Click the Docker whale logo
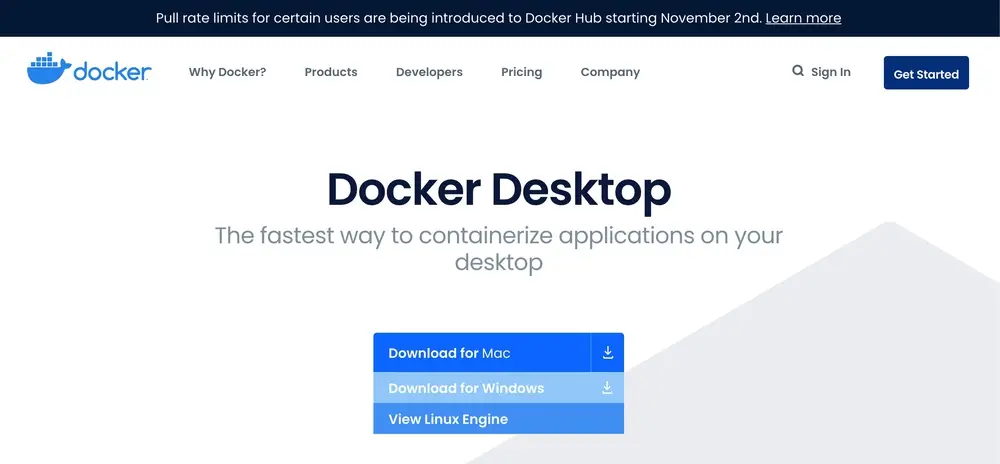The image size is (1000, 464). pyautogui.click(x=89, y=68)
